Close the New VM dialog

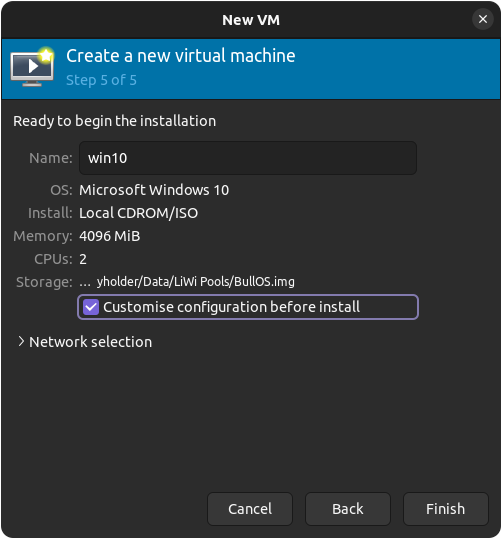tap(483, 19)
